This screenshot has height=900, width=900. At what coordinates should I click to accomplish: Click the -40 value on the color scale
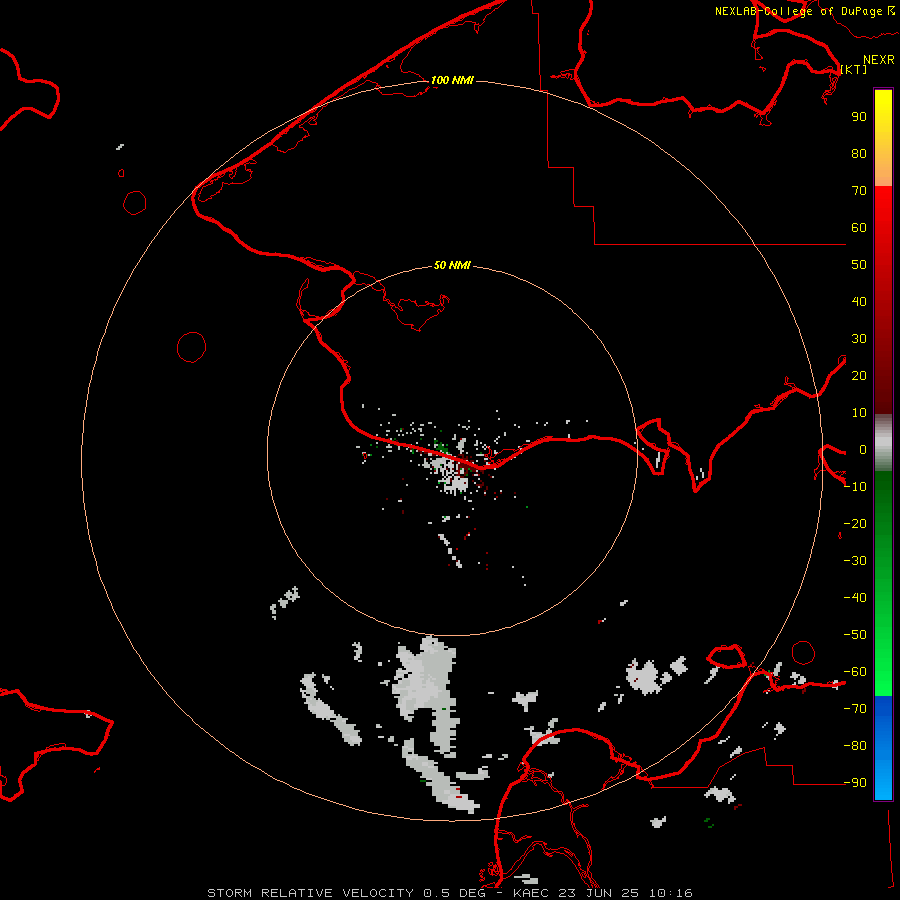[x=855, y=598]
